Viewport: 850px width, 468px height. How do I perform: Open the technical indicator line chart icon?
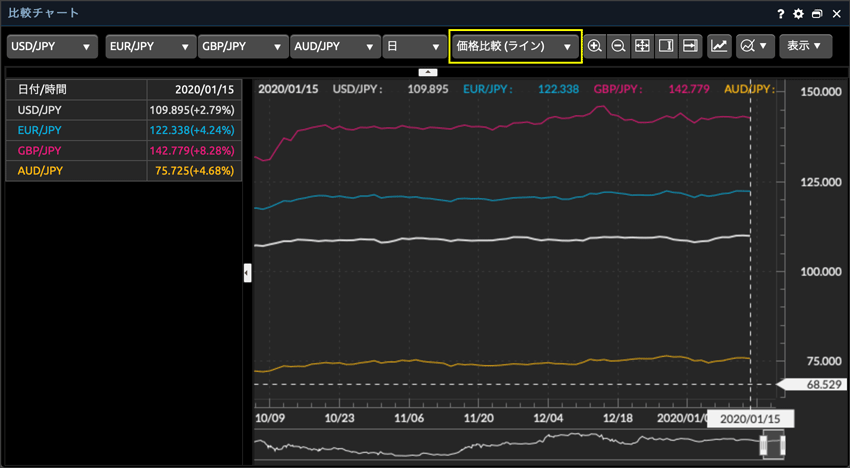tap(719, 46)
